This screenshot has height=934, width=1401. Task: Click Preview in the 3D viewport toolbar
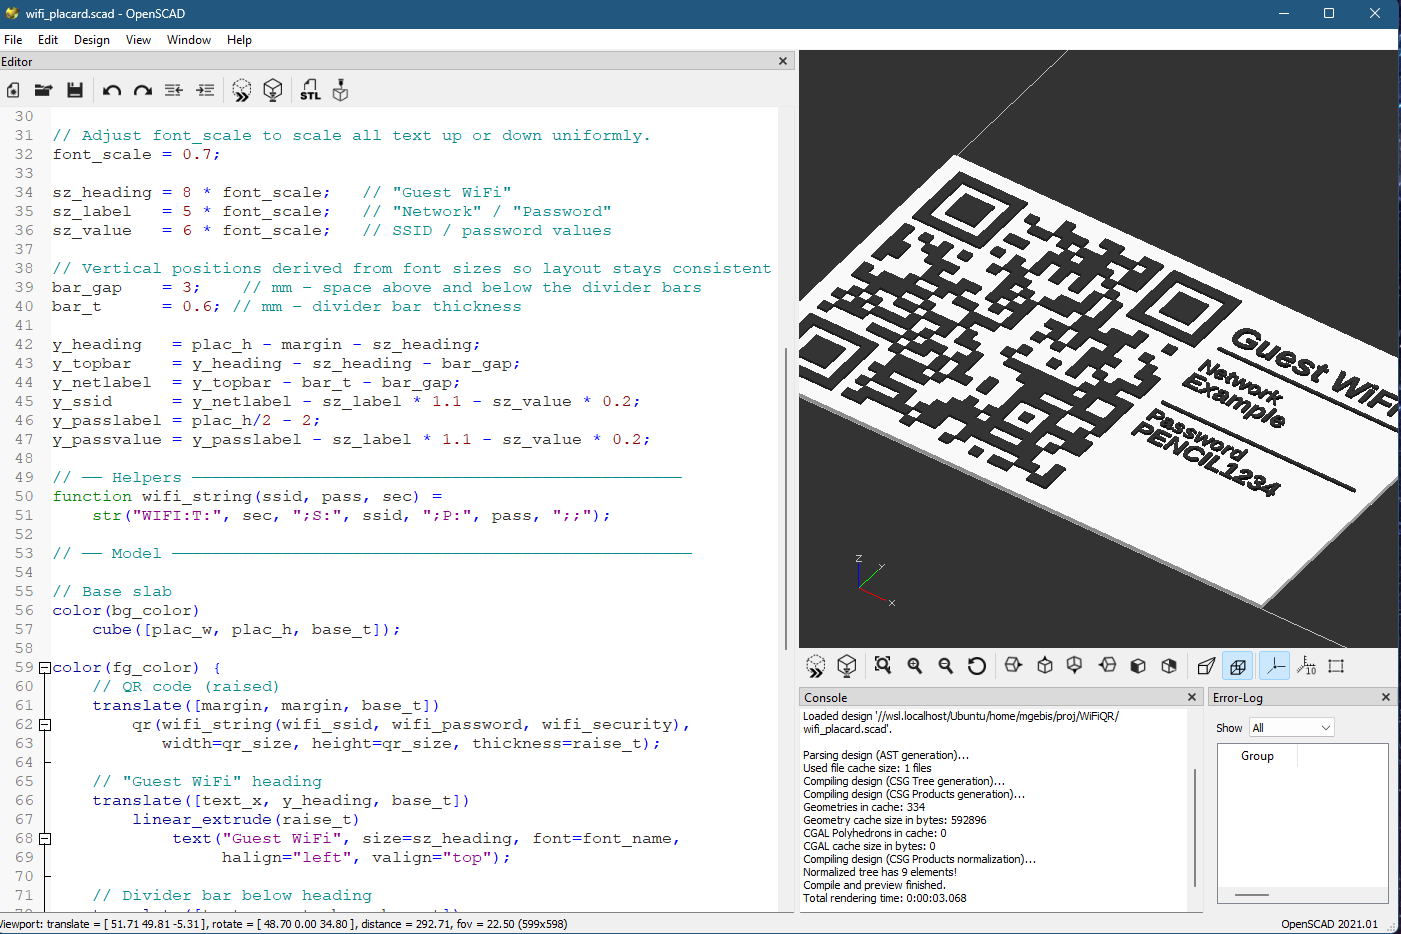[x=816, y=666]
